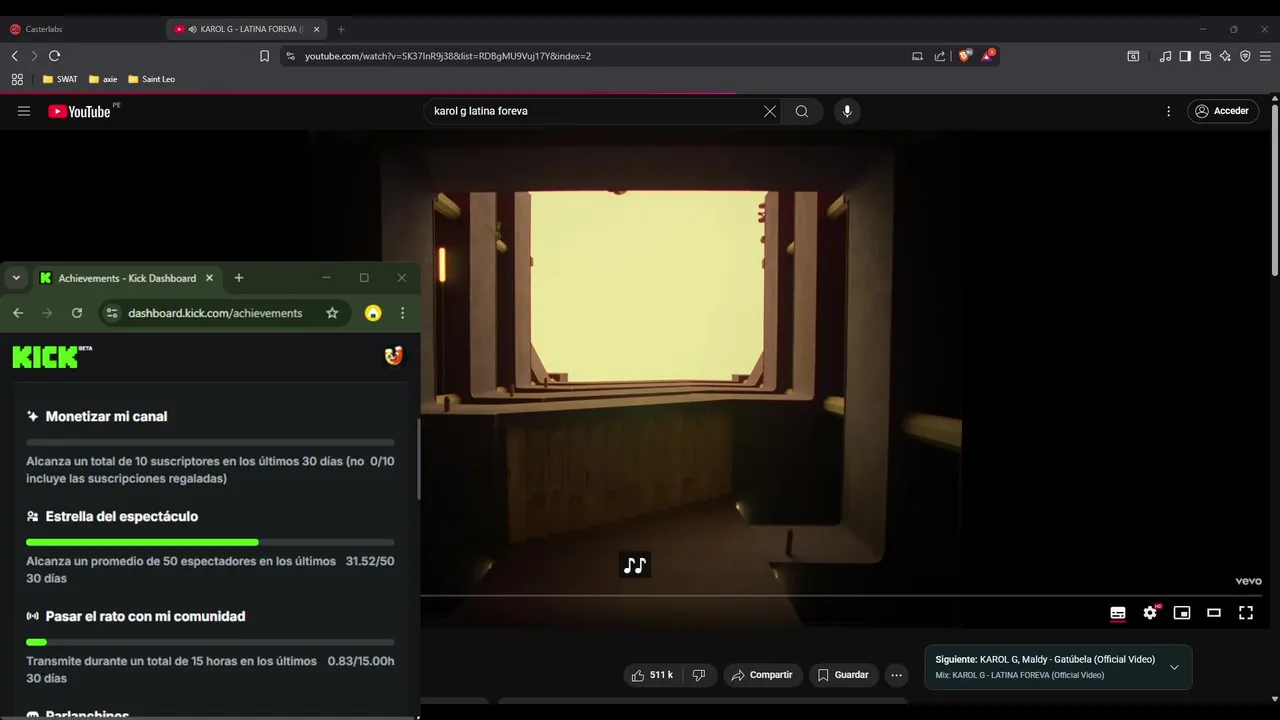The width and height of the screenshot is (1280, 720).
Task: Toggle the Brave sidebar panel
Action: pos(1185,56)
